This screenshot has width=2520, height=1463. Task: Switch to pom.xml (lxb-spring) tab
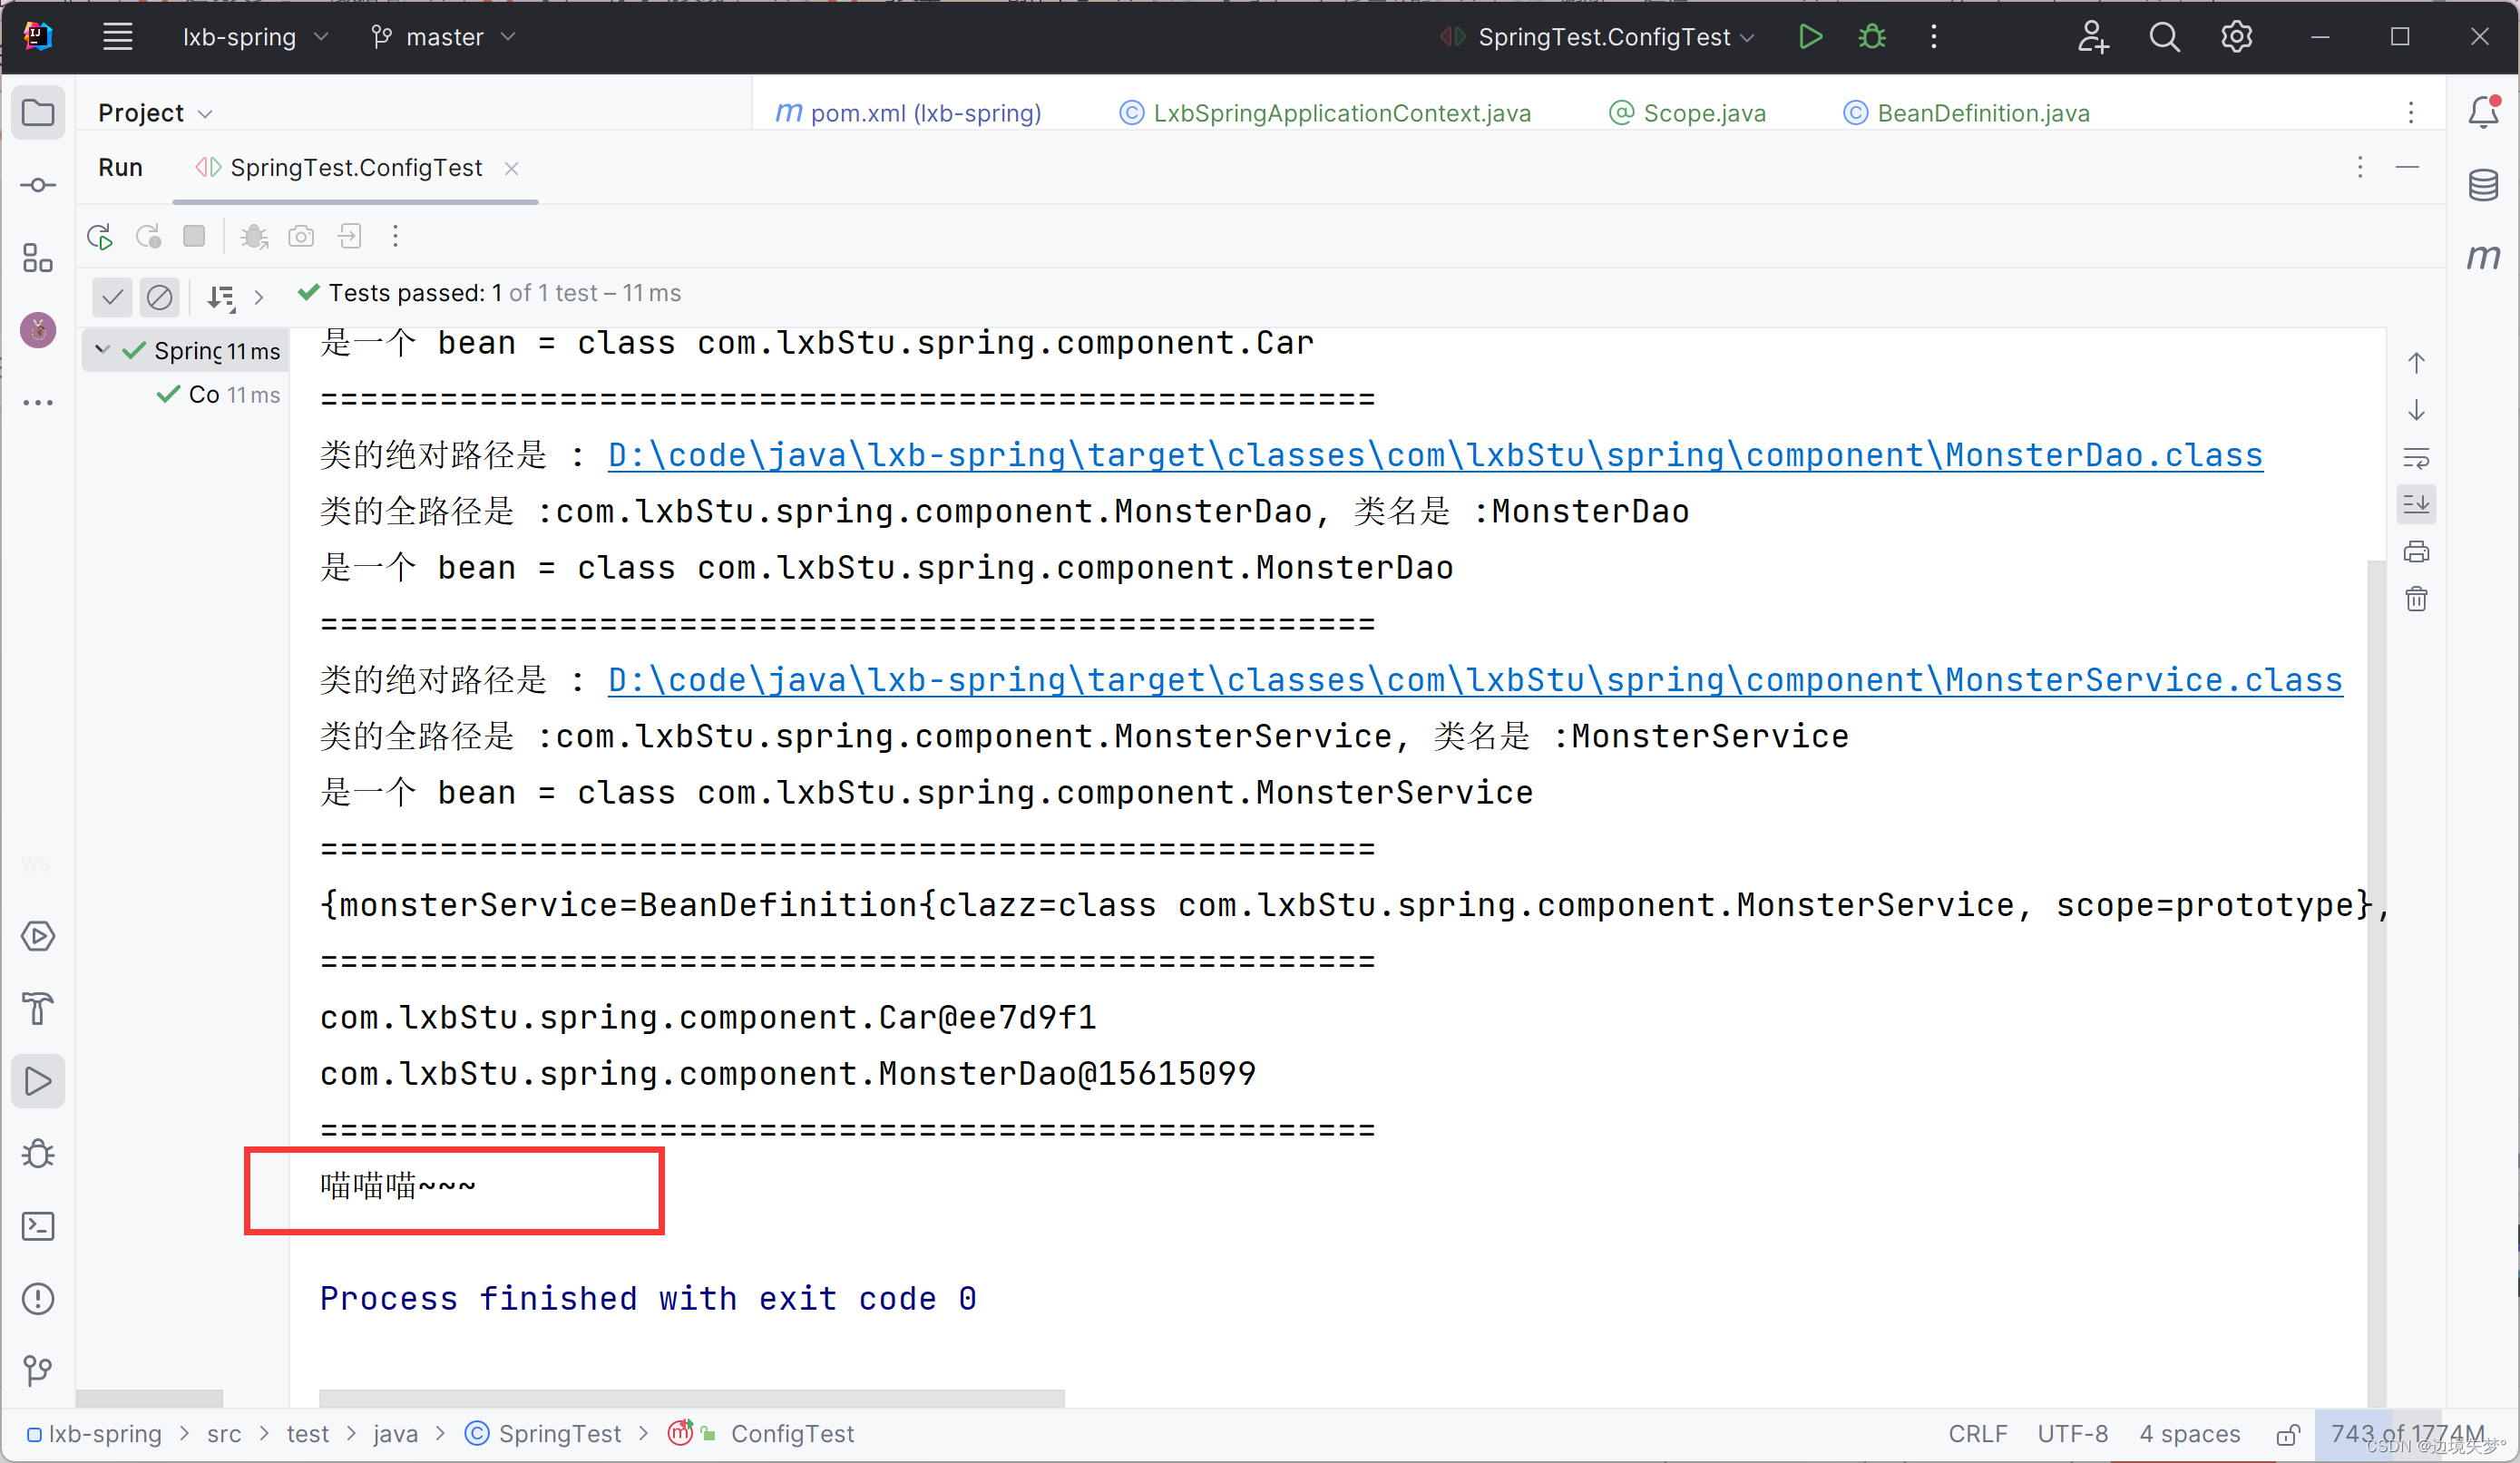point(909,113)
